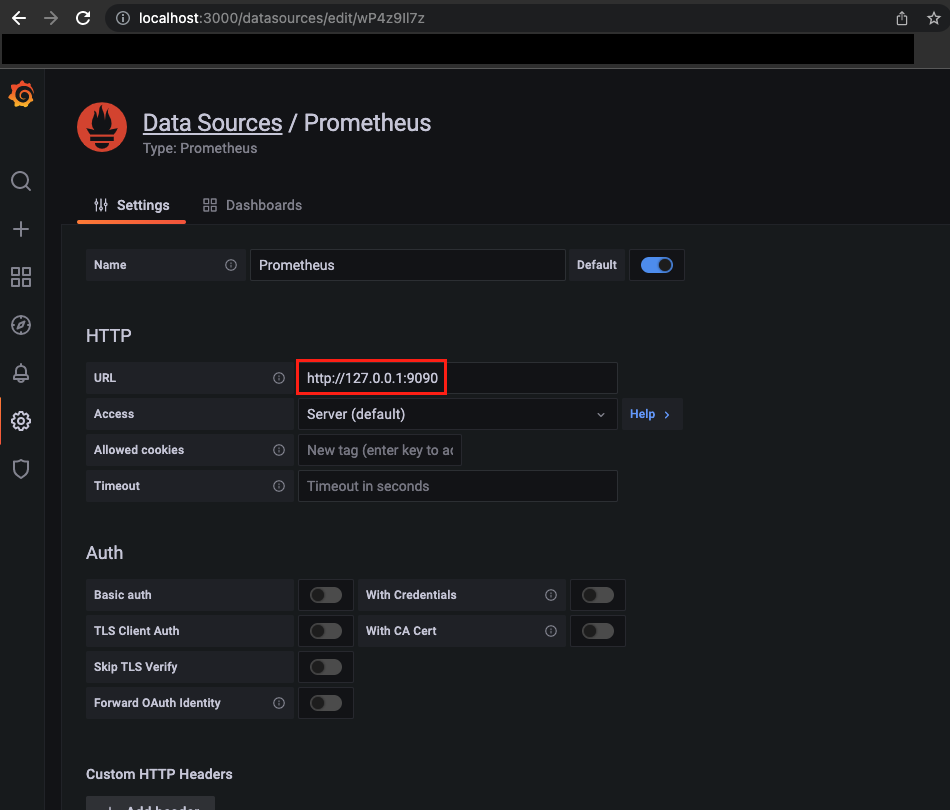Click the HTTP section heading

(x=108, y=336)
